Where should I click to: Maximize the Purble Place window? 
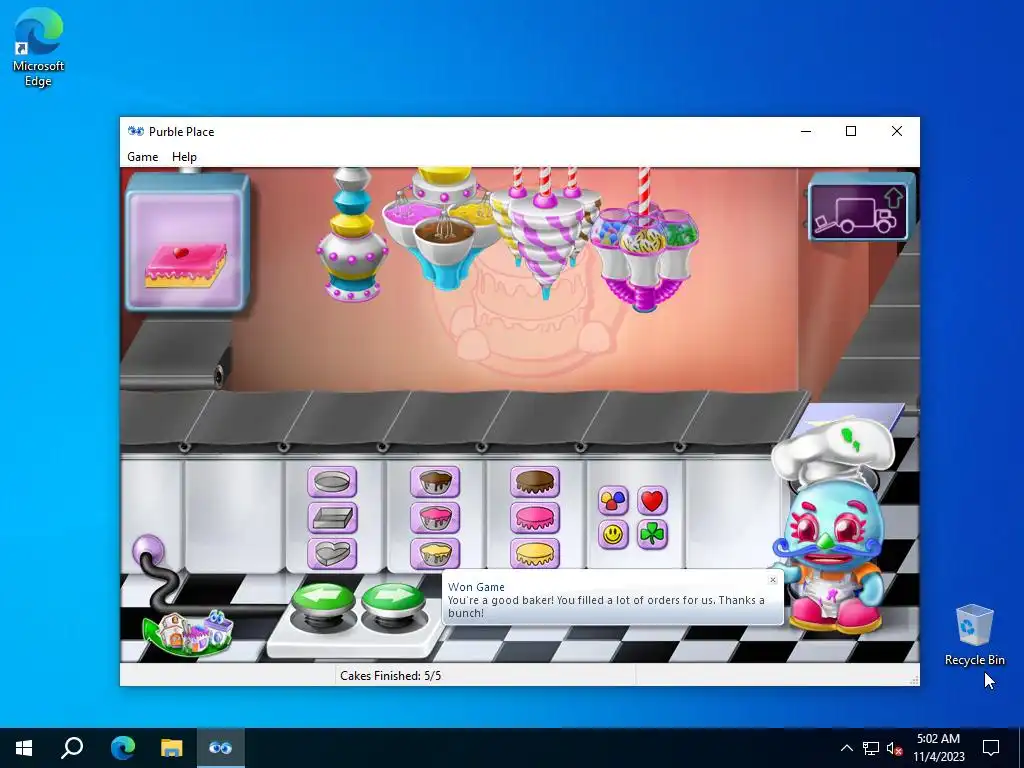pyautogui.click(x=851, y=131)
